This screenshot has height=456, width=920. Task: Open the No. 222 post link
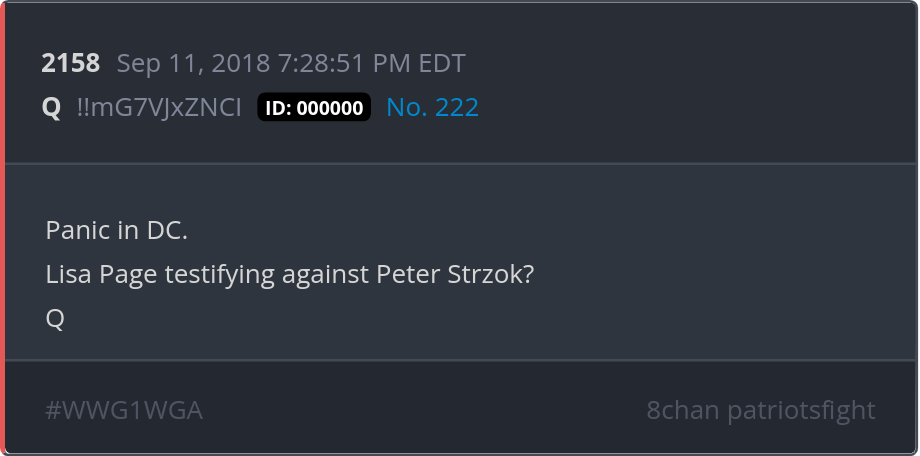point(432,107)
